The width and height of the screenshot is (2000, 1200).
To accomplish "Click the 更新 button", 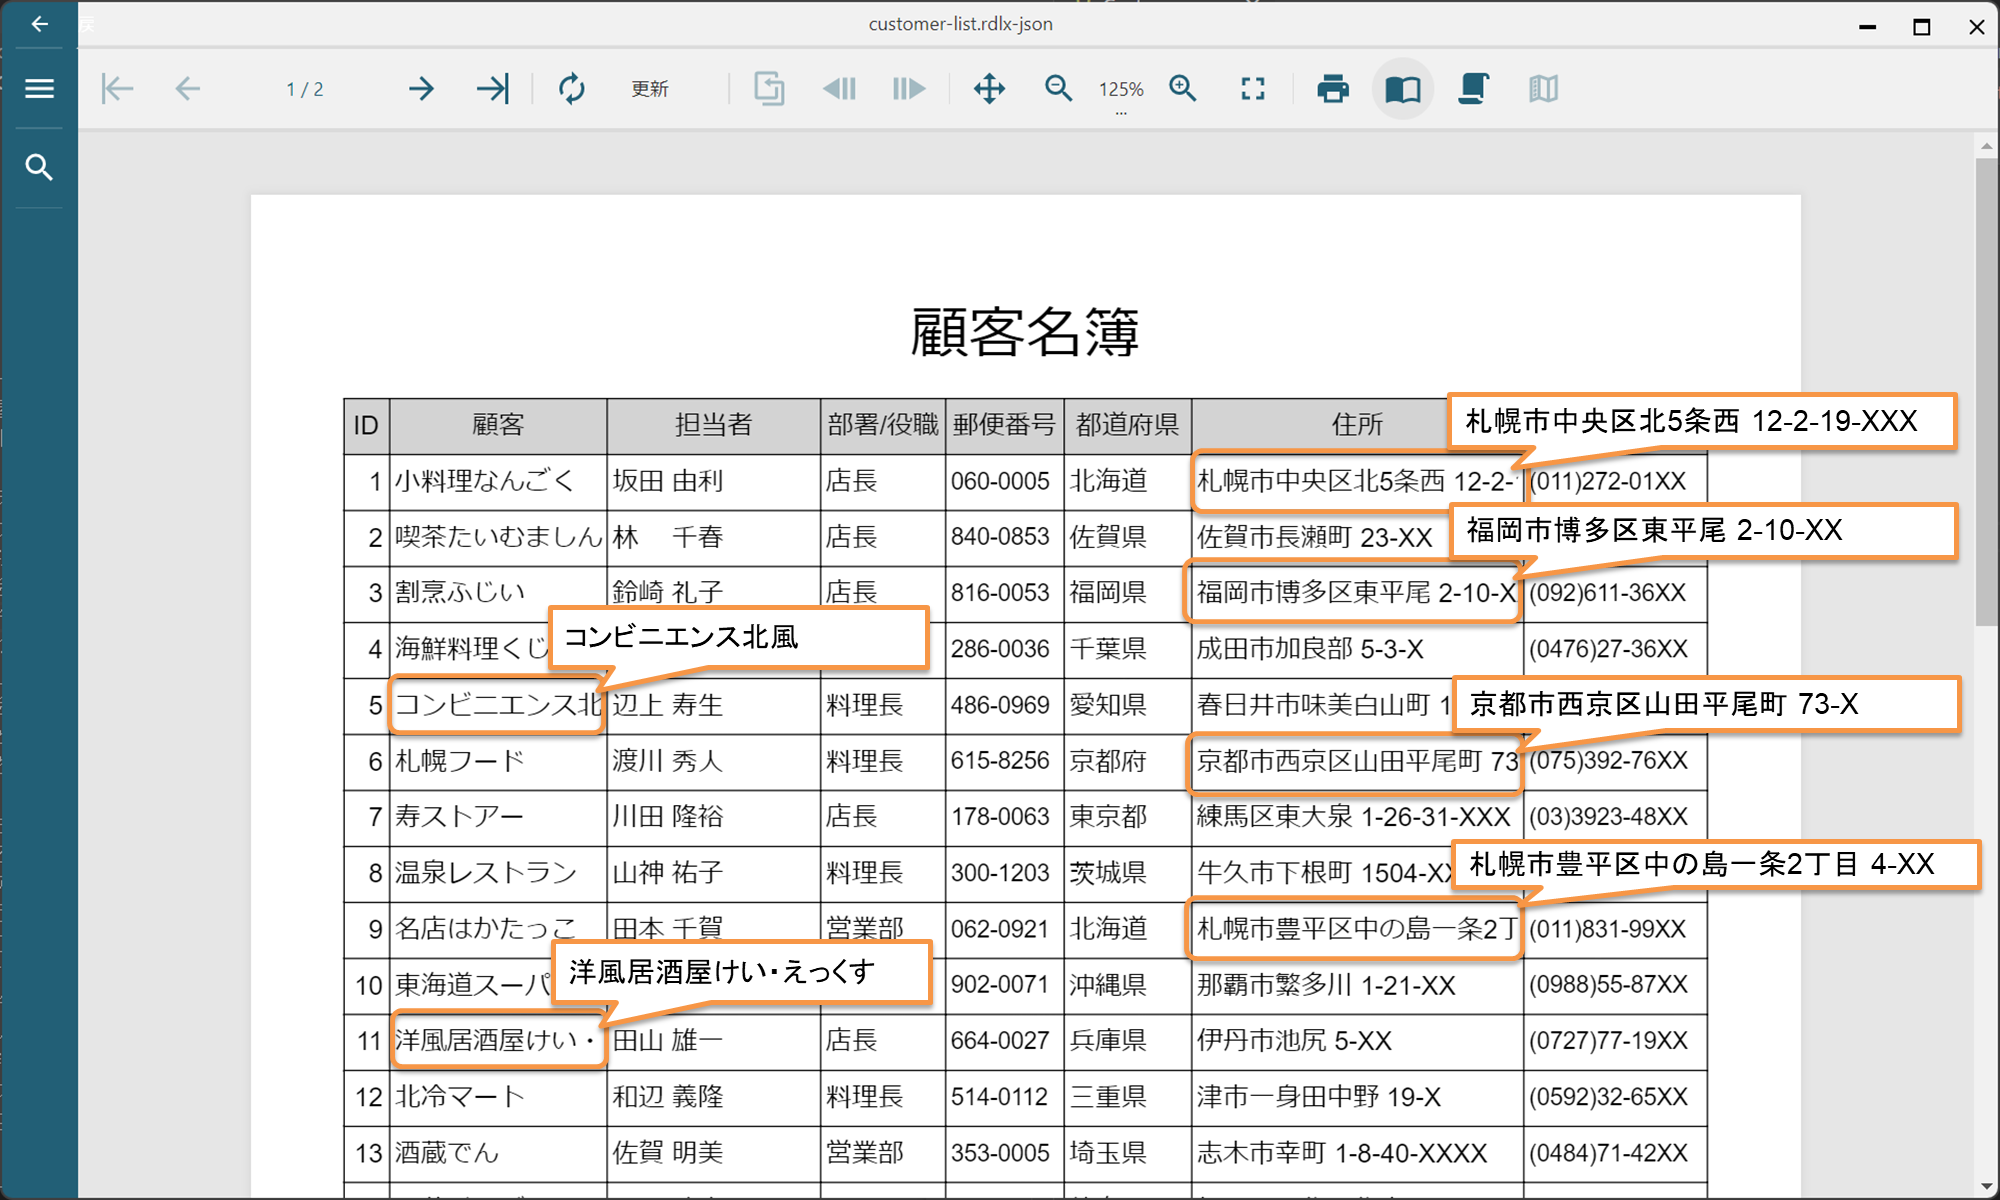I will [650, 89].
